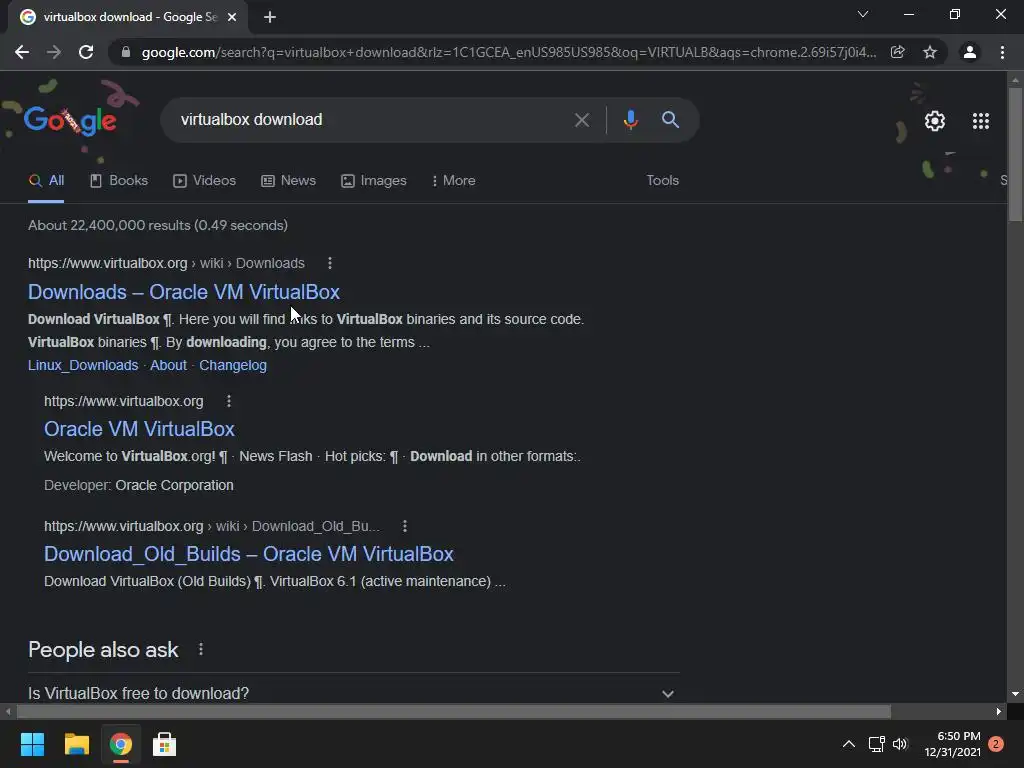Viewport: 1024px width, 768px height.
Task: Open the Windows Start menu
Action: click(32, 744)
